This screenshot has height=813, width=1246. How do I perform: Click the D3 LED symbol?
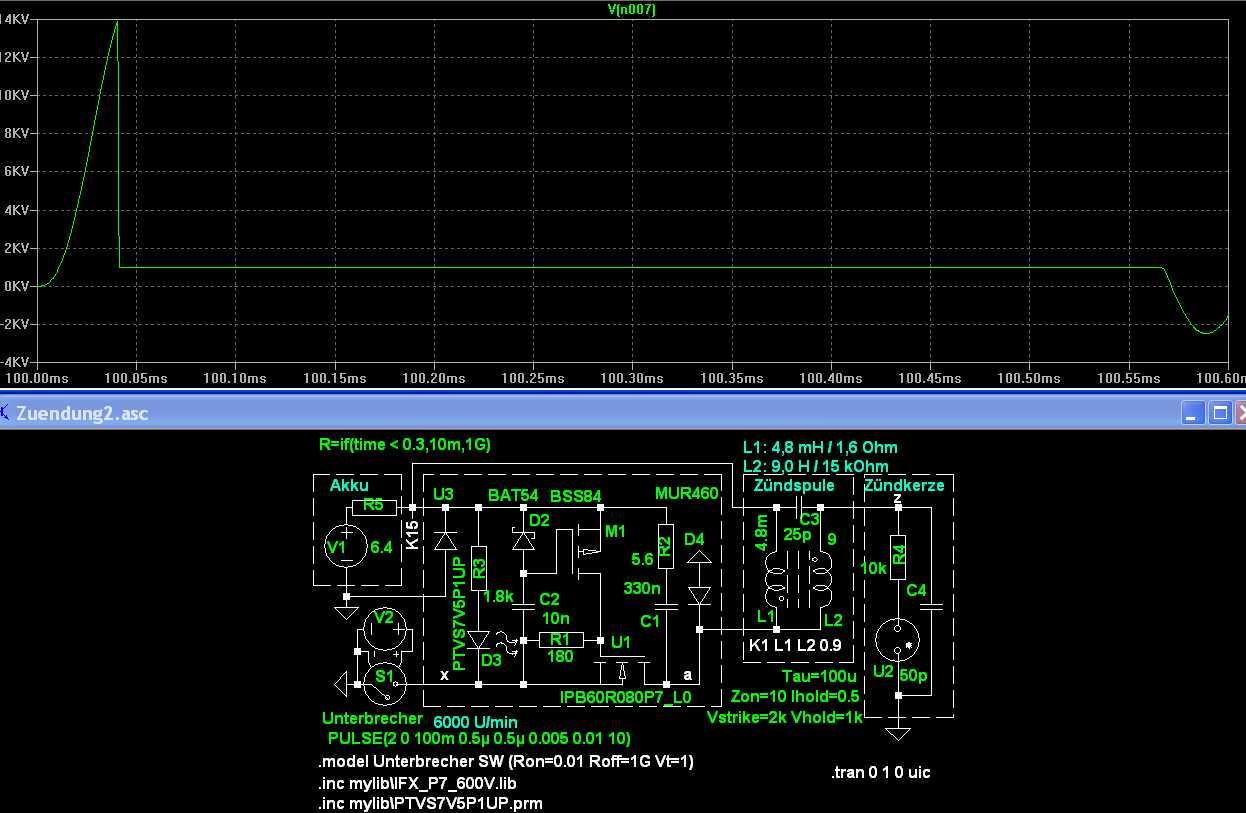pos(479,639)
